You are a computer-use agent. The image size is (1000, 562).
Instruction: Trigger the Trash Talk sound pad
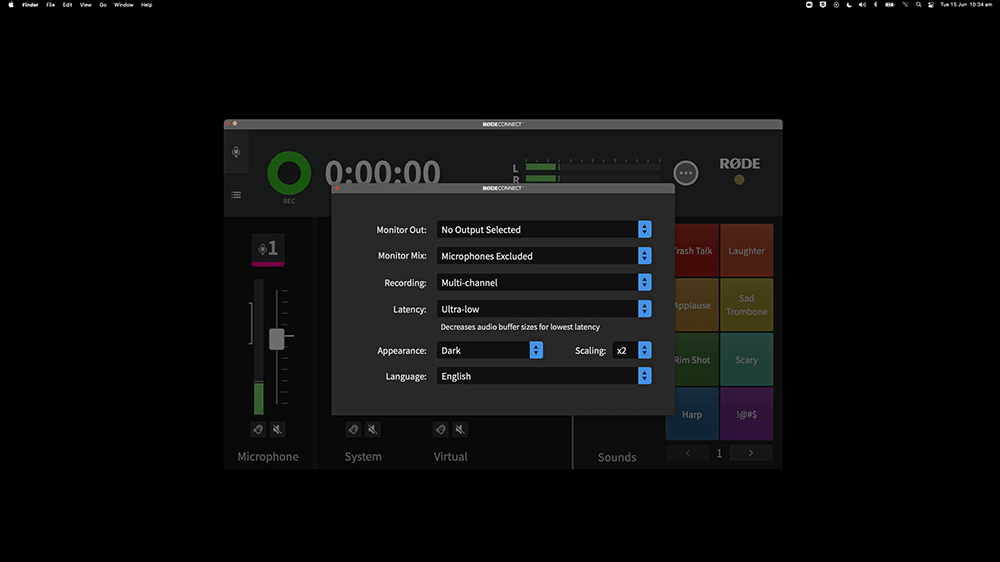pyautogui.click(x=696, y=251)
